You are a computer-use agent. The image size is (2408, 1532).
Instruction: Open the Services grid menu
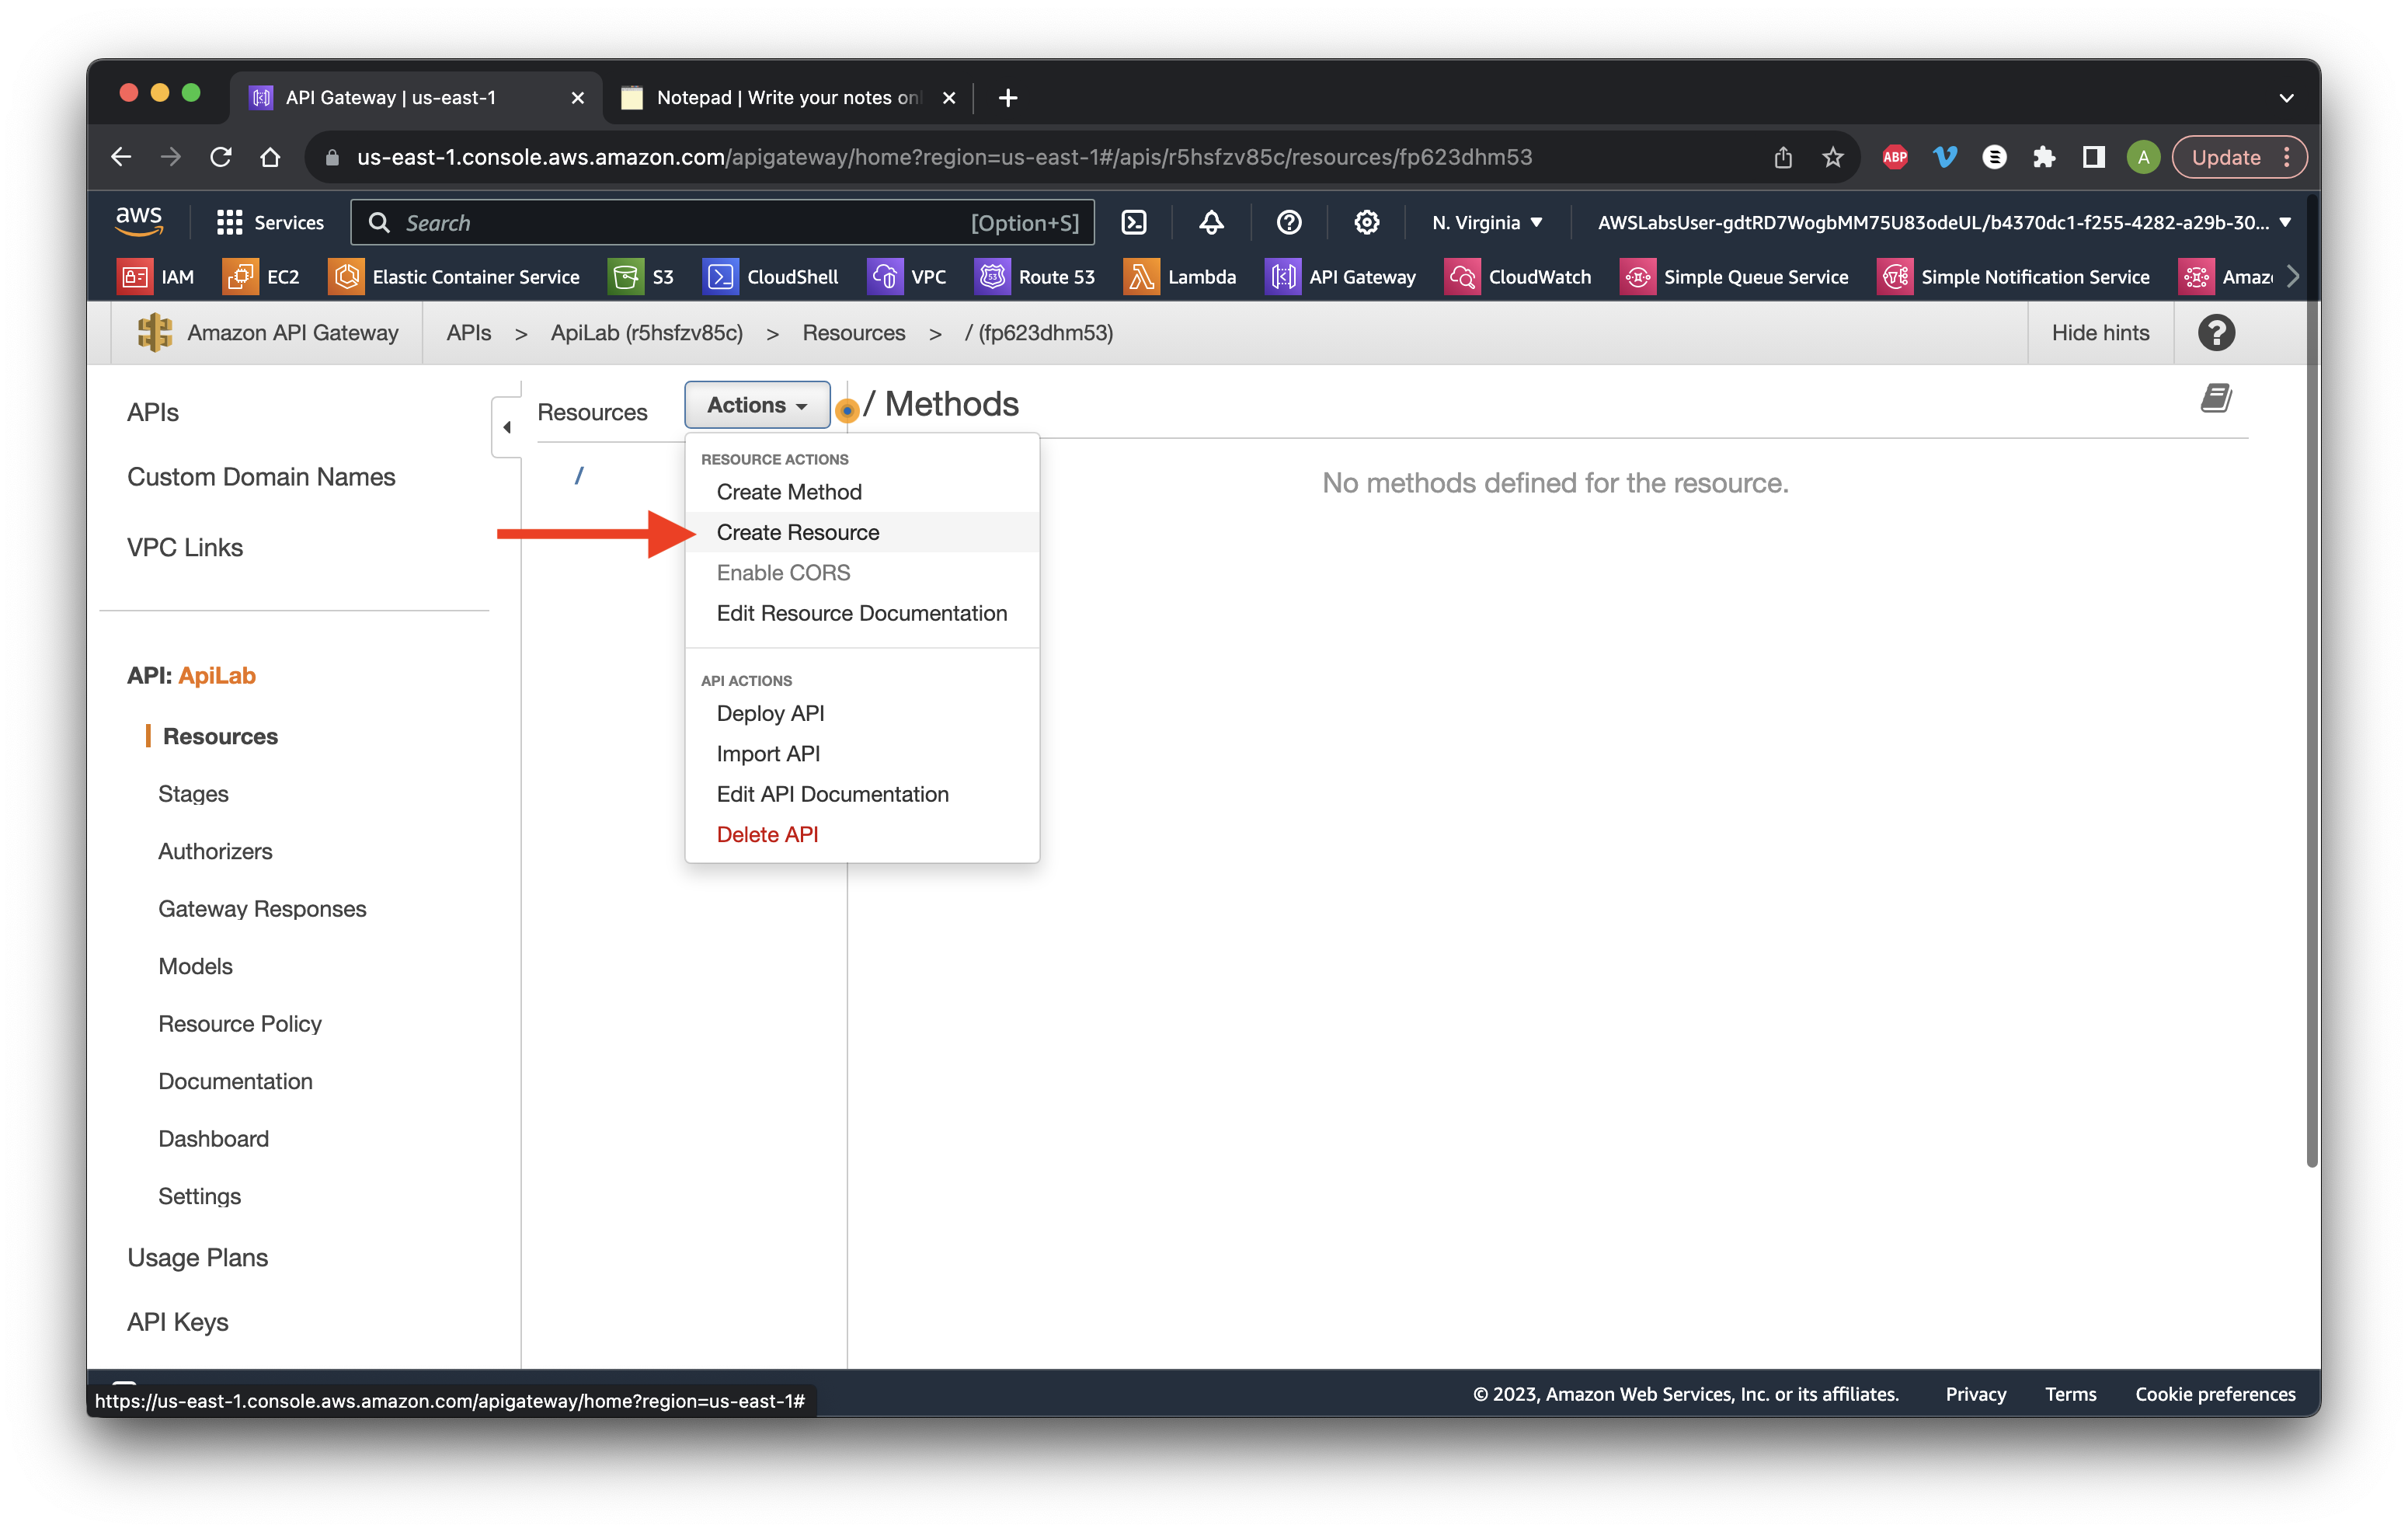[270, 222]
